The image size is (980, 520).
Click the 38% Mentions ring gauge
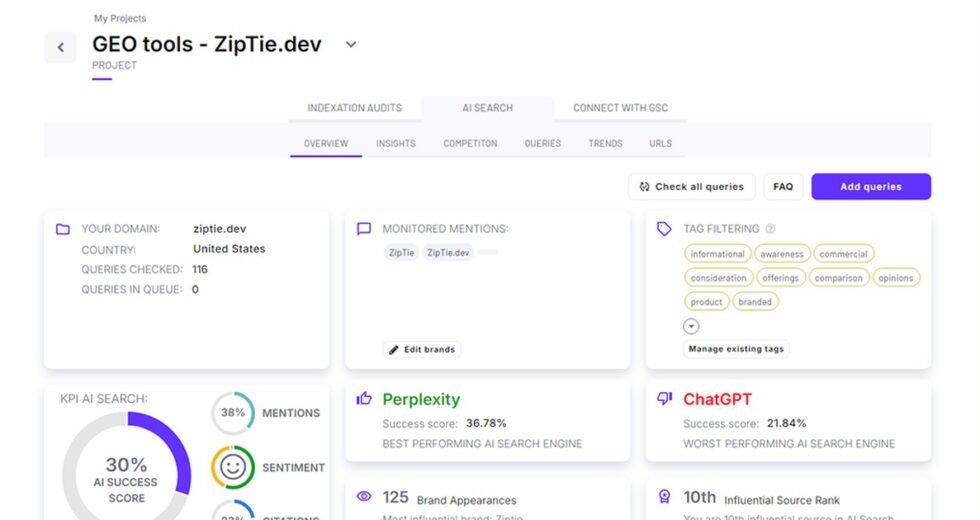(x=232, y=413)
